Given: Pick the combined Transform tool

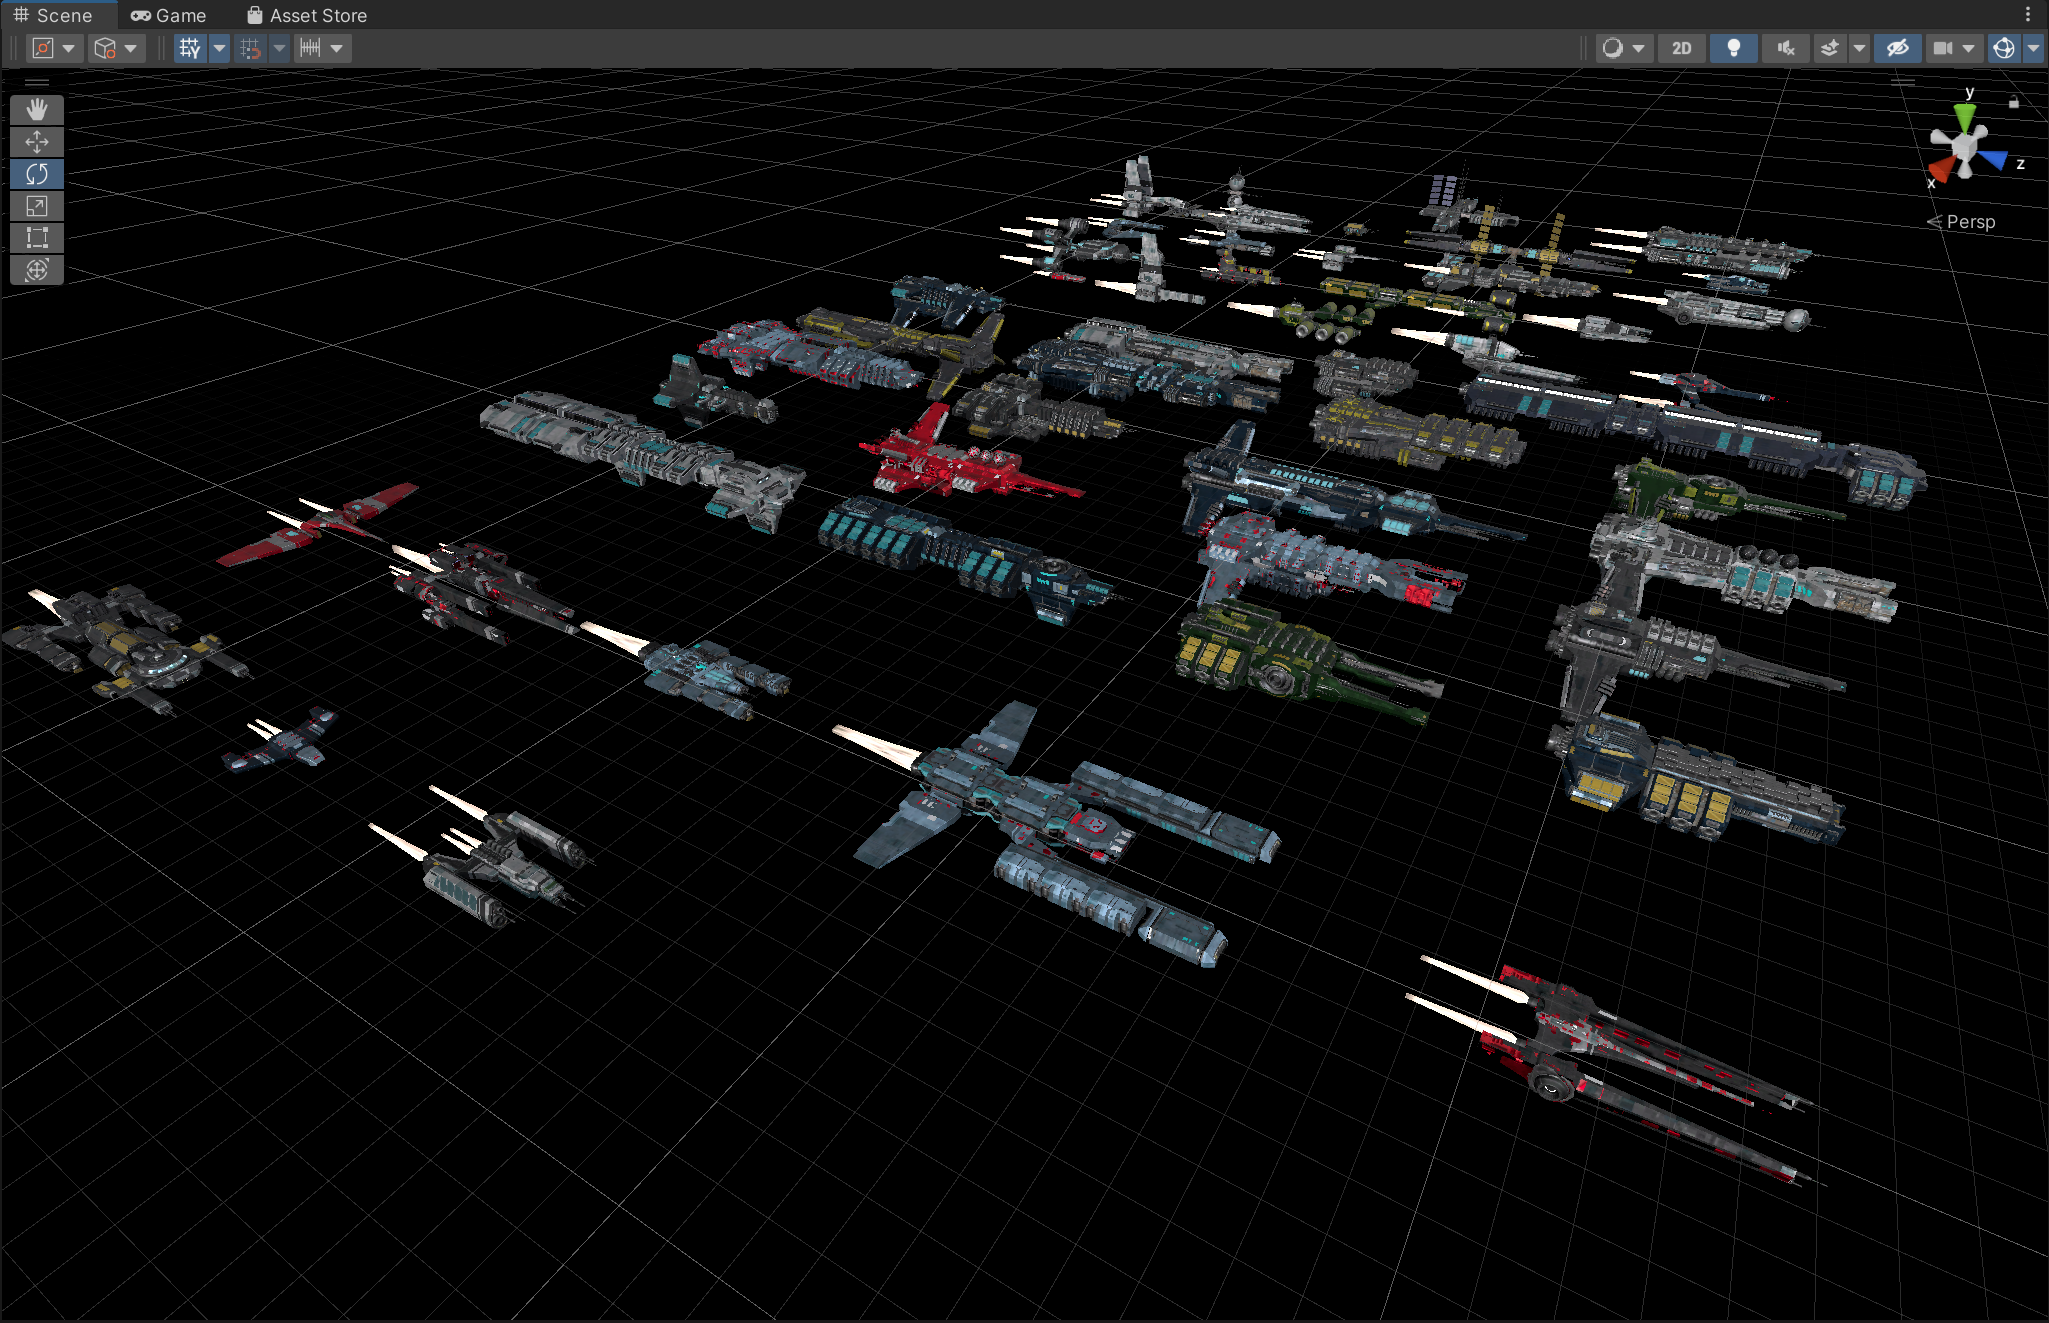Looking at the screenshot, I should pyautogui.click(x=37, y=270).
